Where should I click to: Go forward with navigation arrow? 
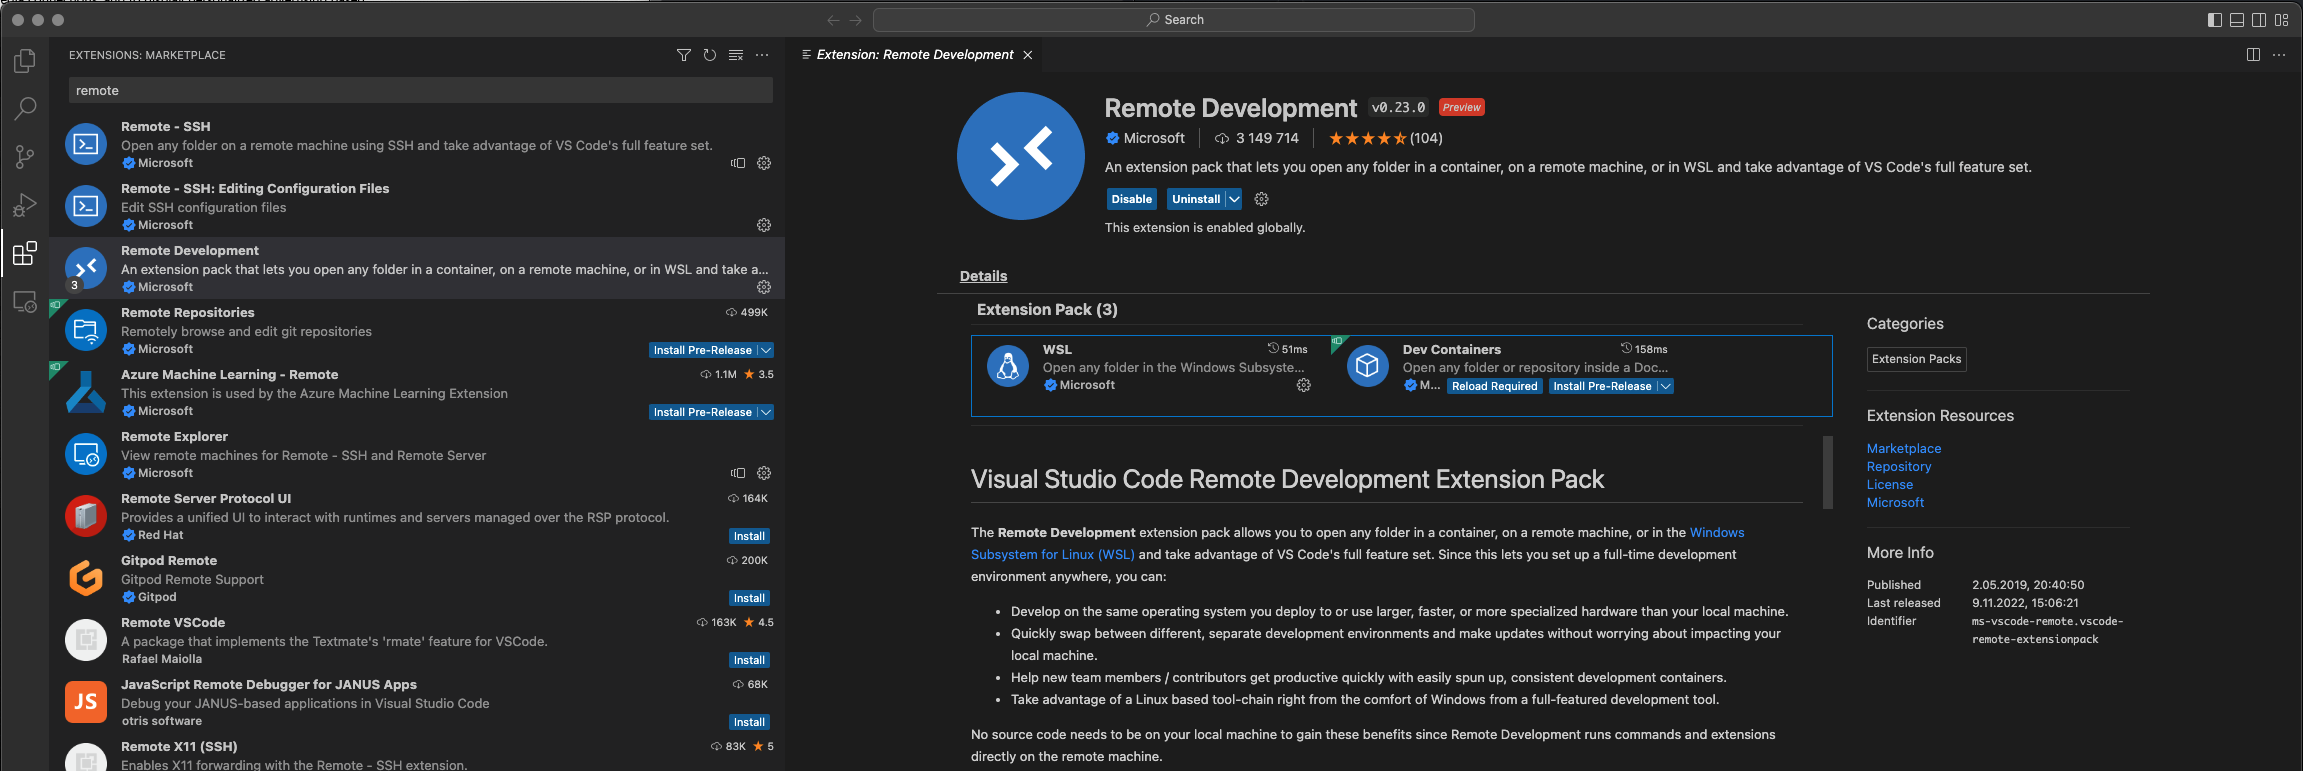pos(856,20)
